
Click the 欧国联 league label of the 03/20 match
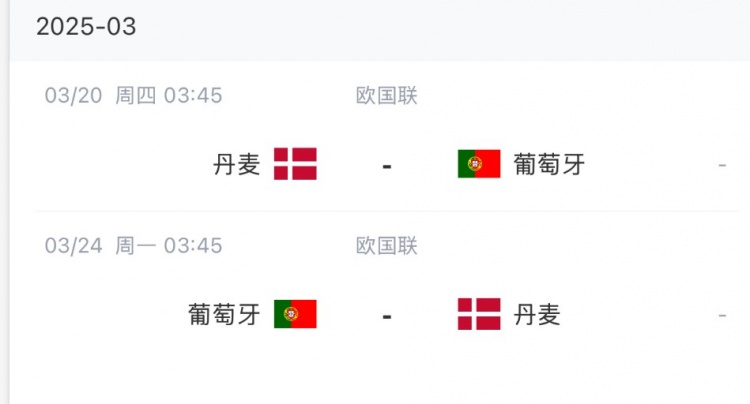[x=387, y=96]
